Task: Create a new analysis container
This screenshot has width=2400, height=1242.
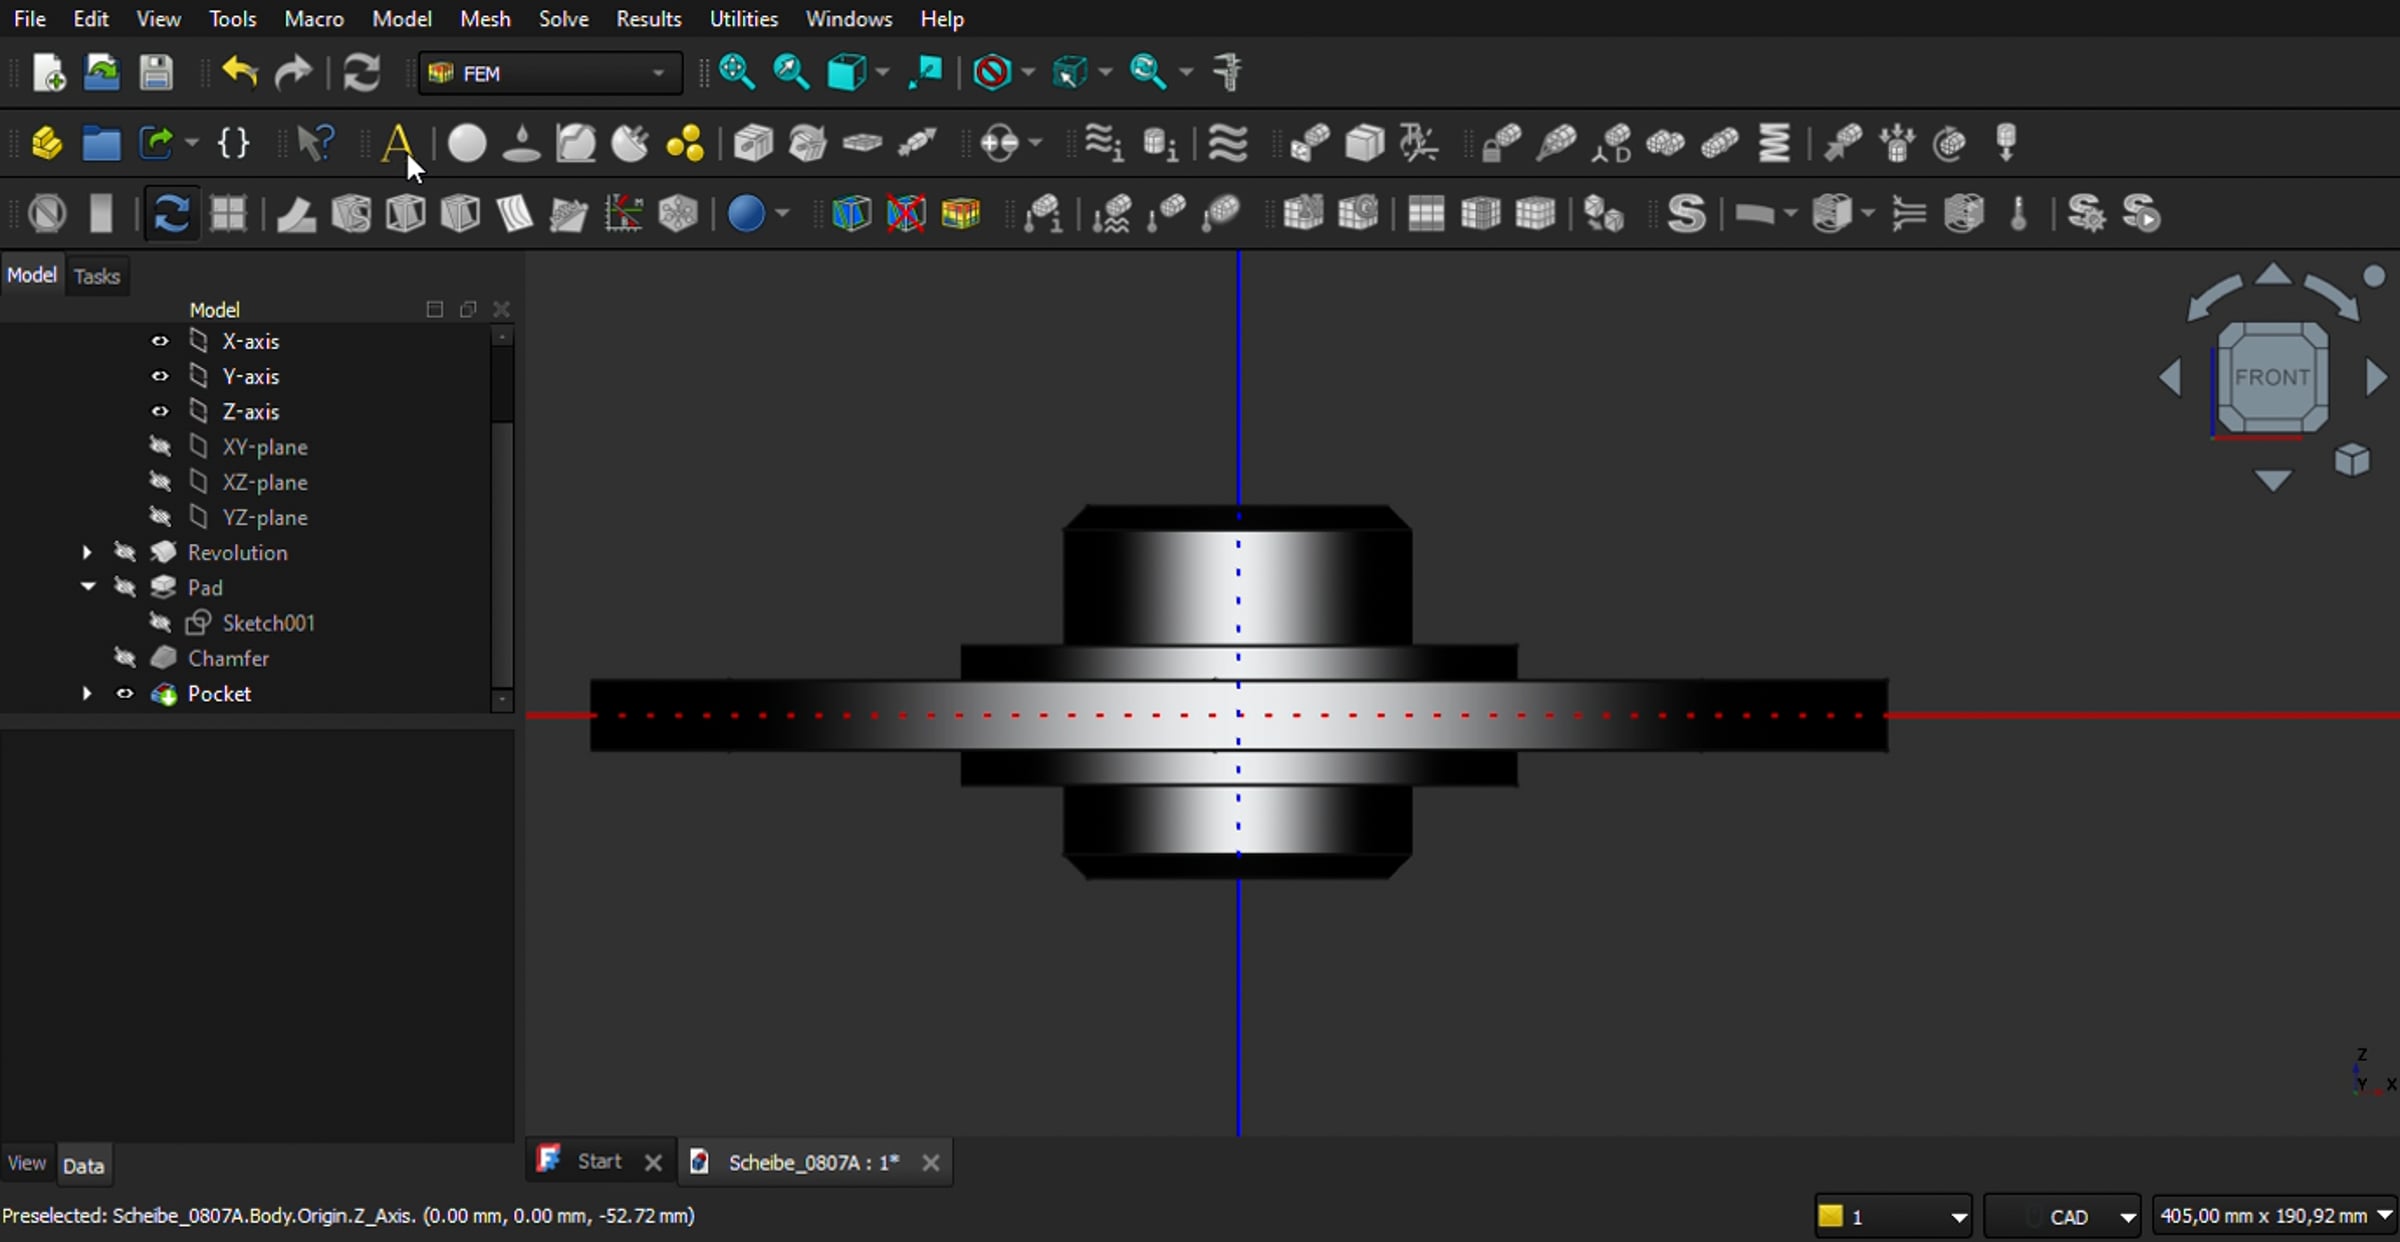Action: pyautogui.click(x=48, y=143)
